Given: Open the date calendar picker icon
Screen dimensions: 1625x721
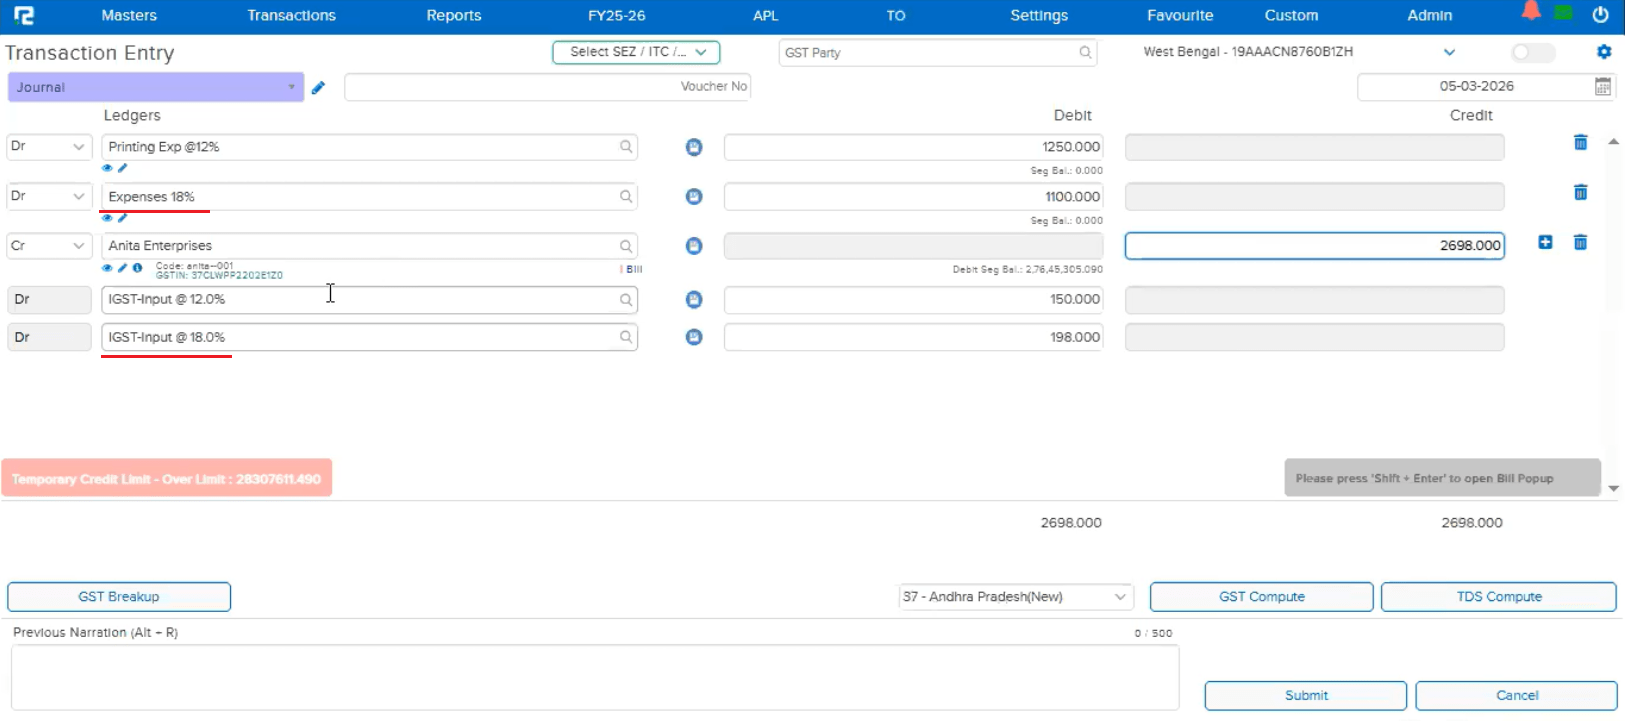Looking at the screenshot, I should click(x=1602, y=87).
